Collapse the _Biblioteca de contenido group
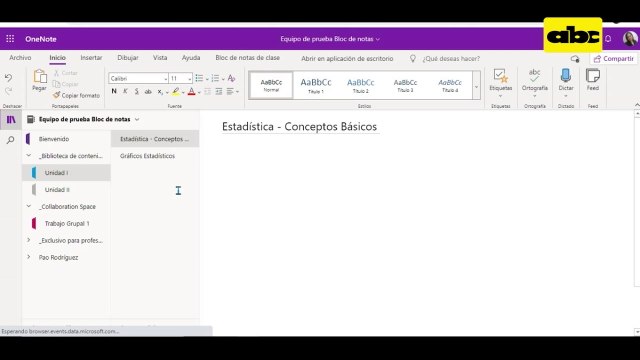The image size is (640, 360). [29, 156]
